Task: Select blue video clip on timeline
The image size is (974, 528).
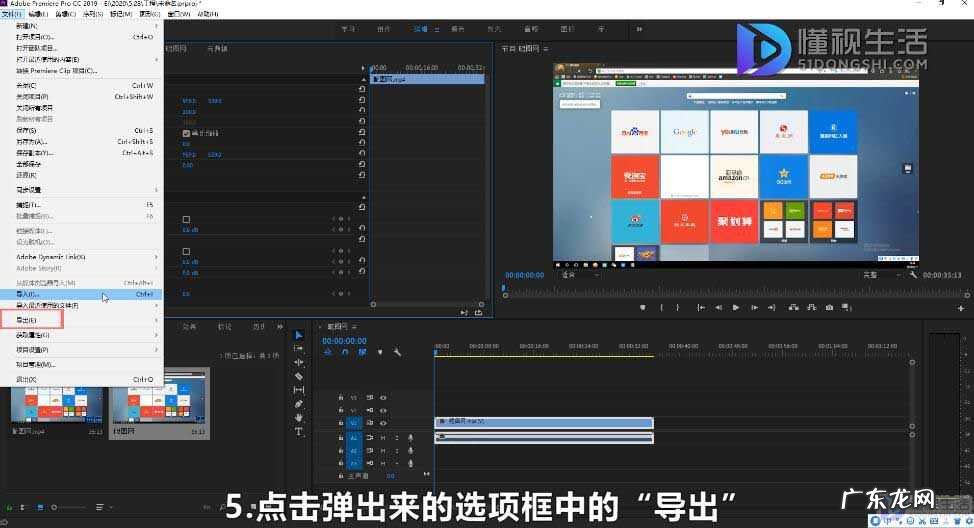Action: click(x=544, y=422)
